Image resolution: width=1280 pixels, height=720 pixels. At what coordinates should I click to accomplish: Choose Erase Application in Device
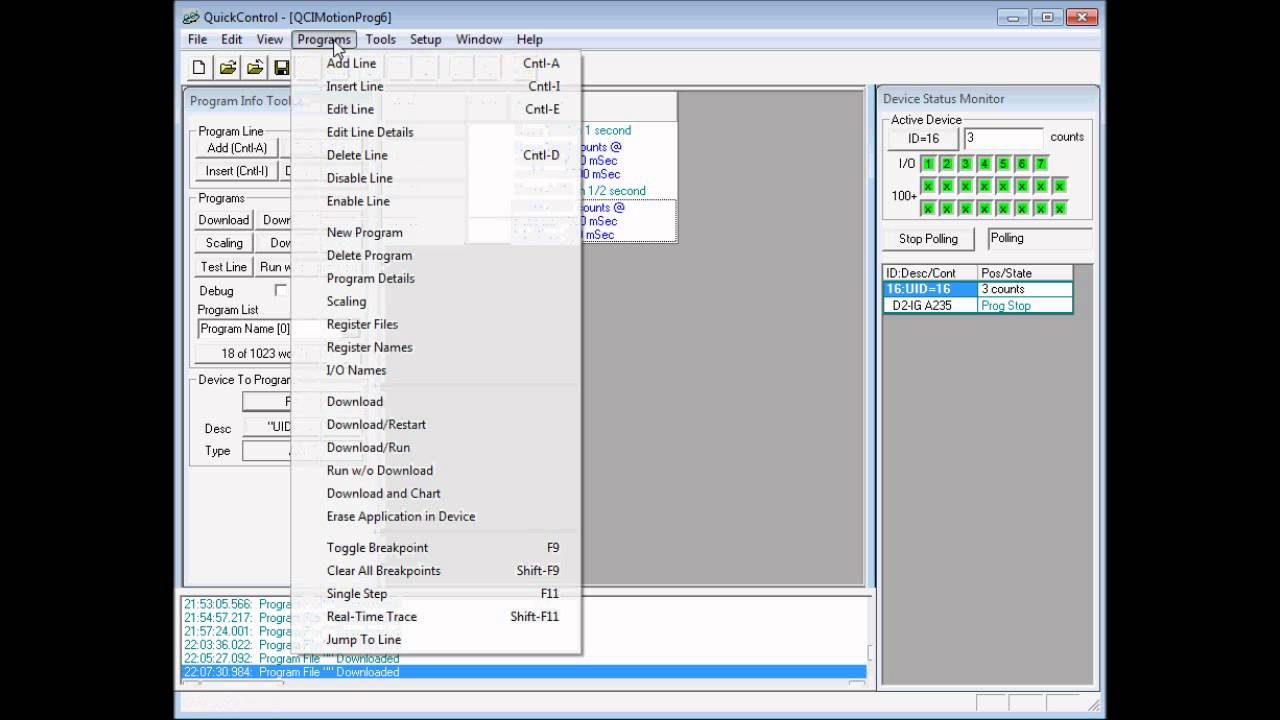point(436,516)
